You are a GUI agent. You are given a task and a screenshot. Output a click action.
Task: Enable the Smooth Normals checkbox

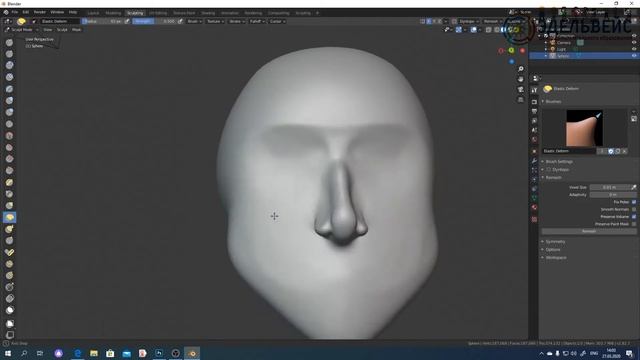pyautogui.click(x=634, y=209)
